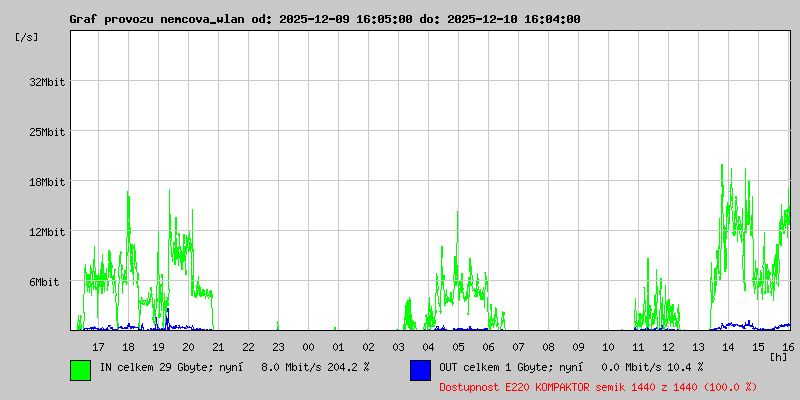This screenshot has width=800, height=400.
Task: Click the hour label 06 on x-axis
Action: pyautogui.click(x=488, y=347)
